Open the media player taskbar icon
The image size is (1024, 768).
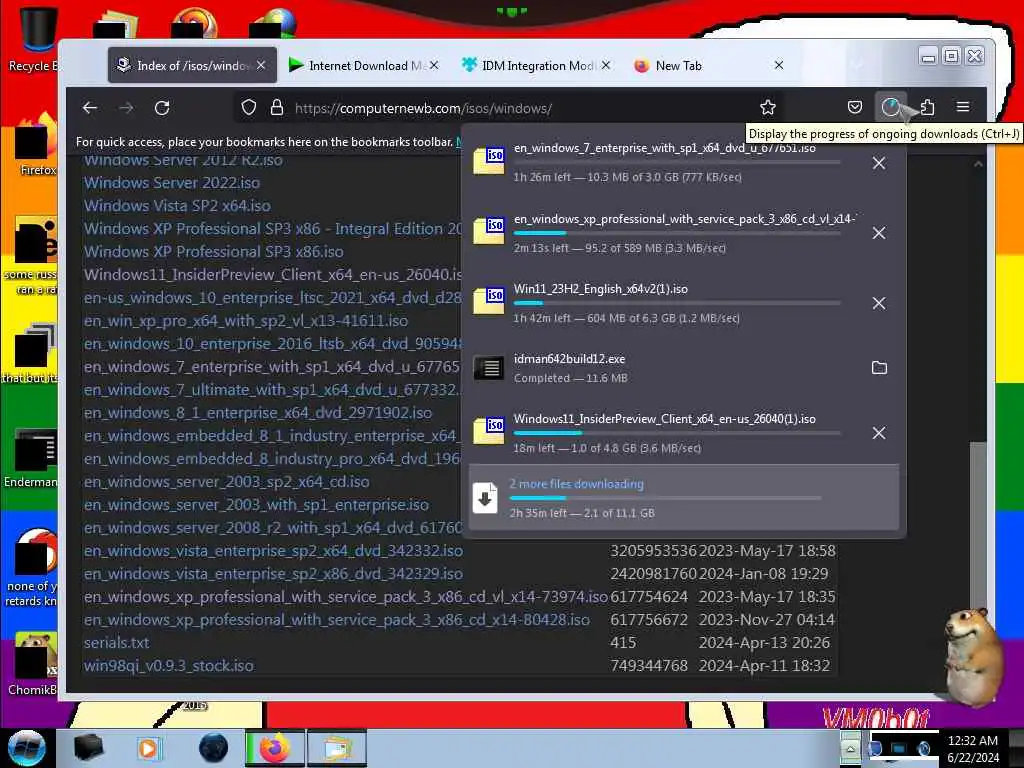[148, 748]
